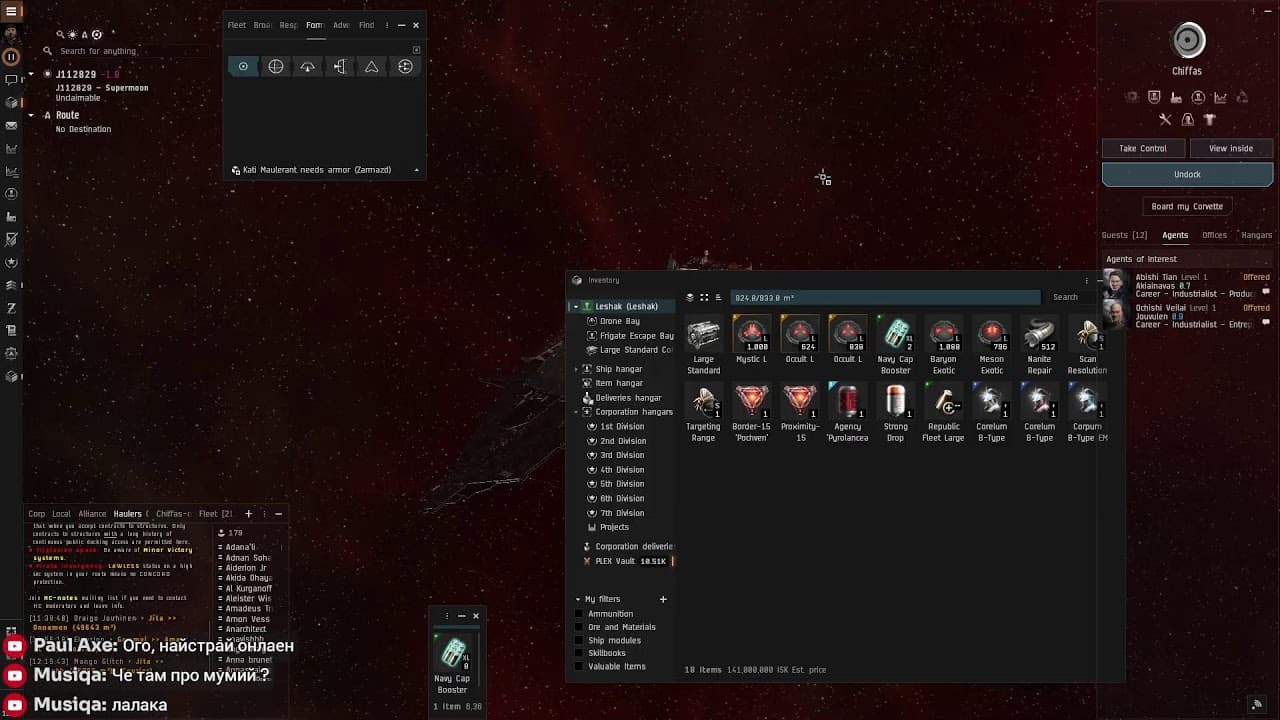Select Targeting Range script item
Image resolution: width=1280 pixels, height=720 pixels.
click(704, 413)
